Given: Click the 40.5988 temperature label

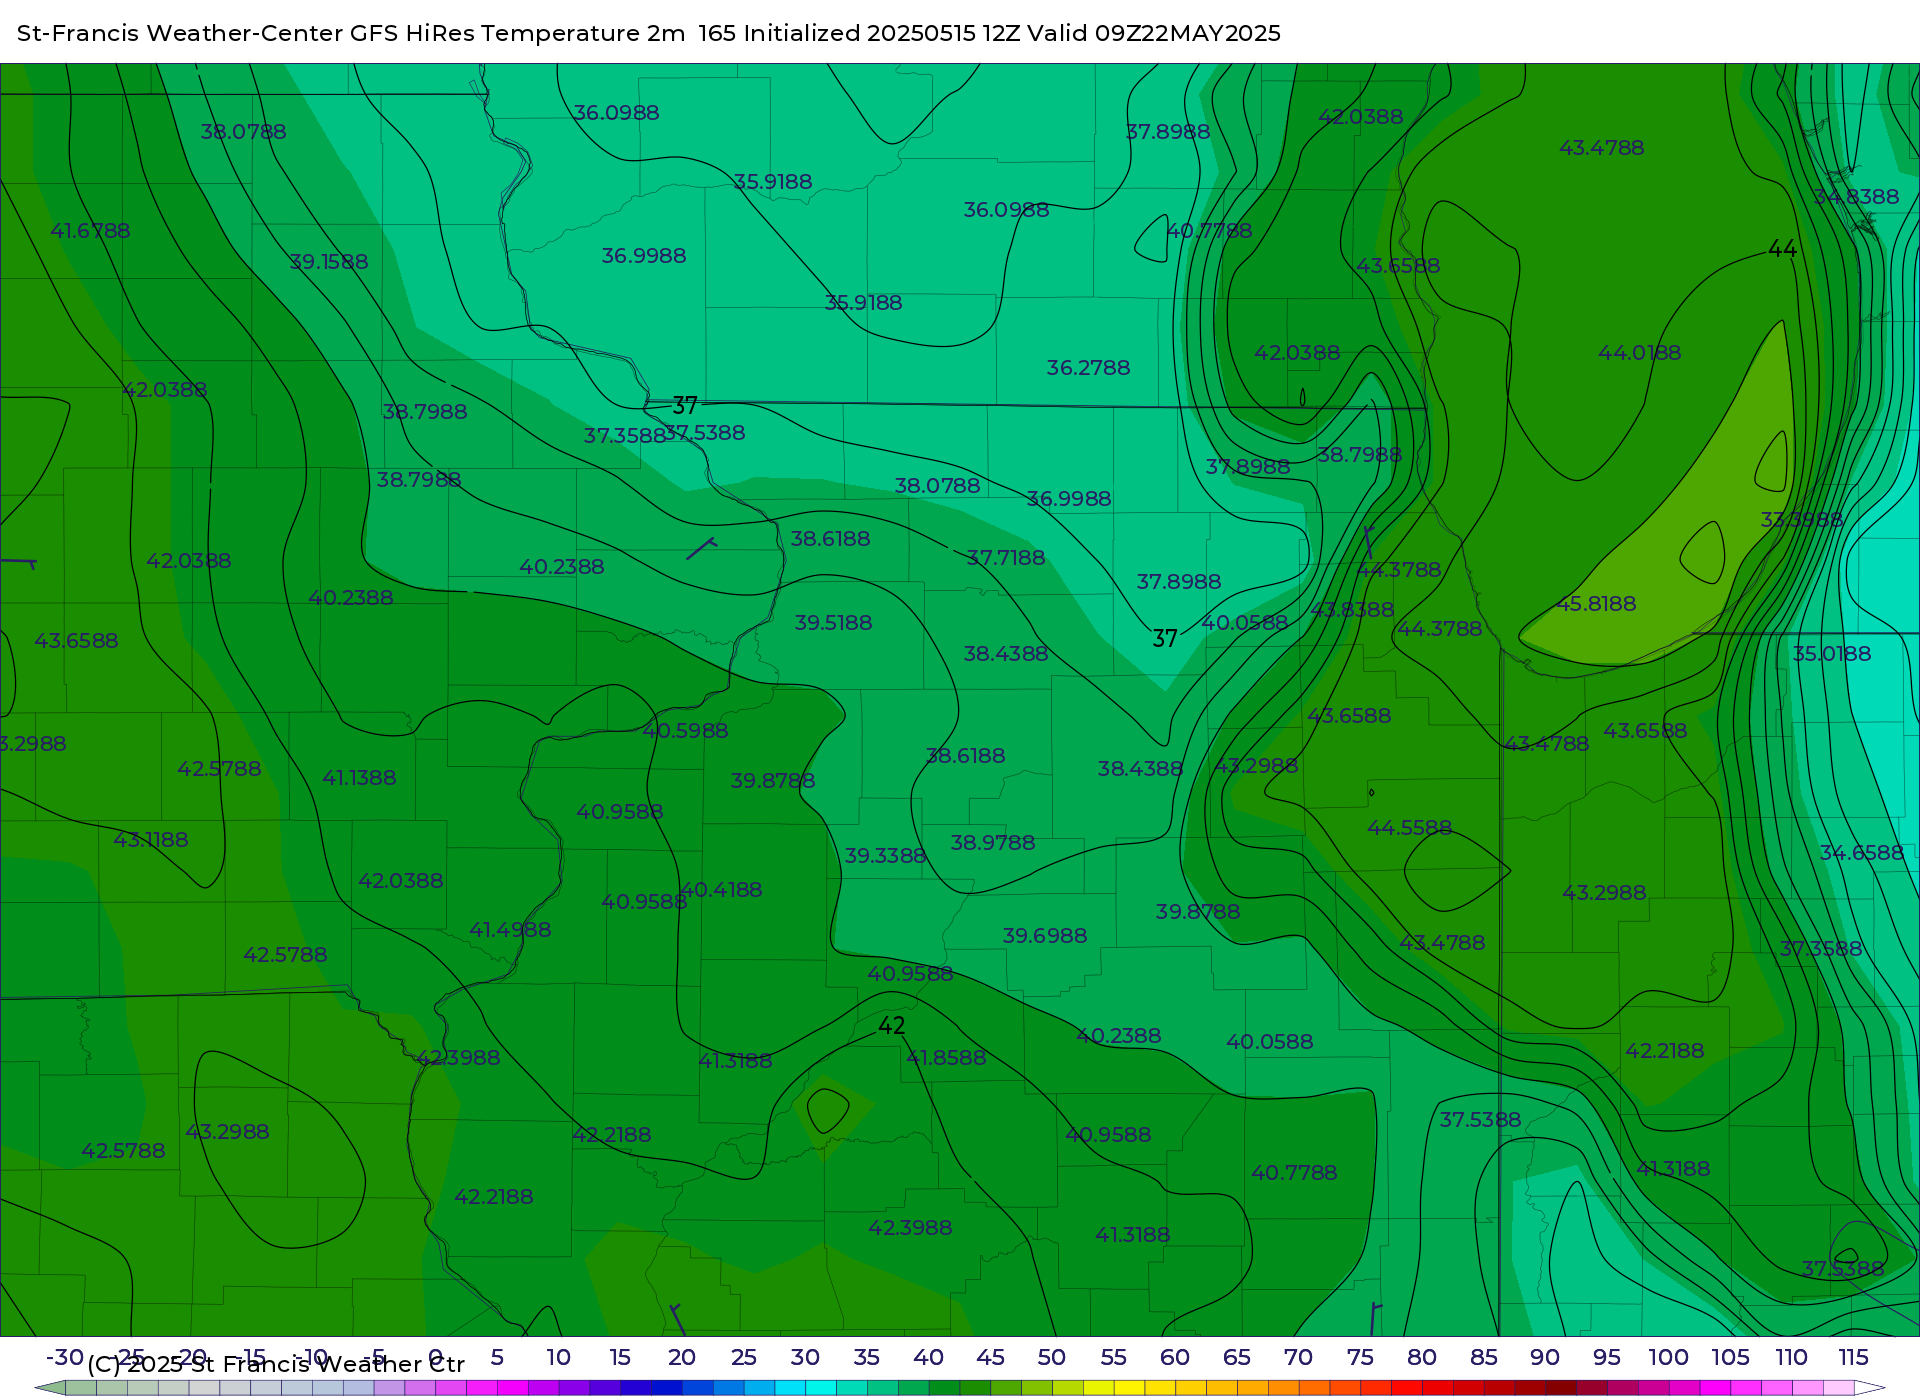Looking at the screenshot, I should click(x=685, y=731).
